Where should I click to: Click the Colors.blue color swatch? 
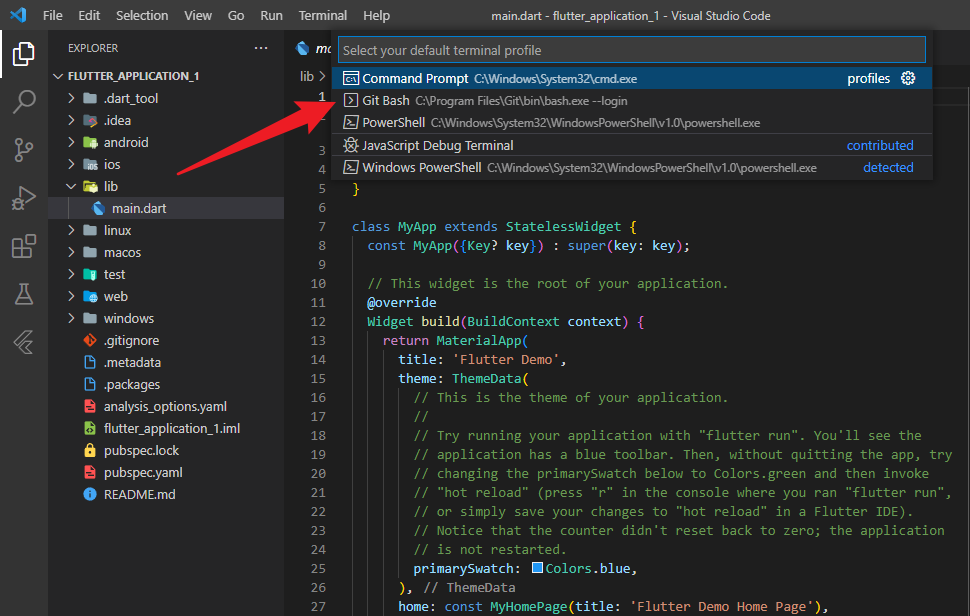(x=537, y=568)
